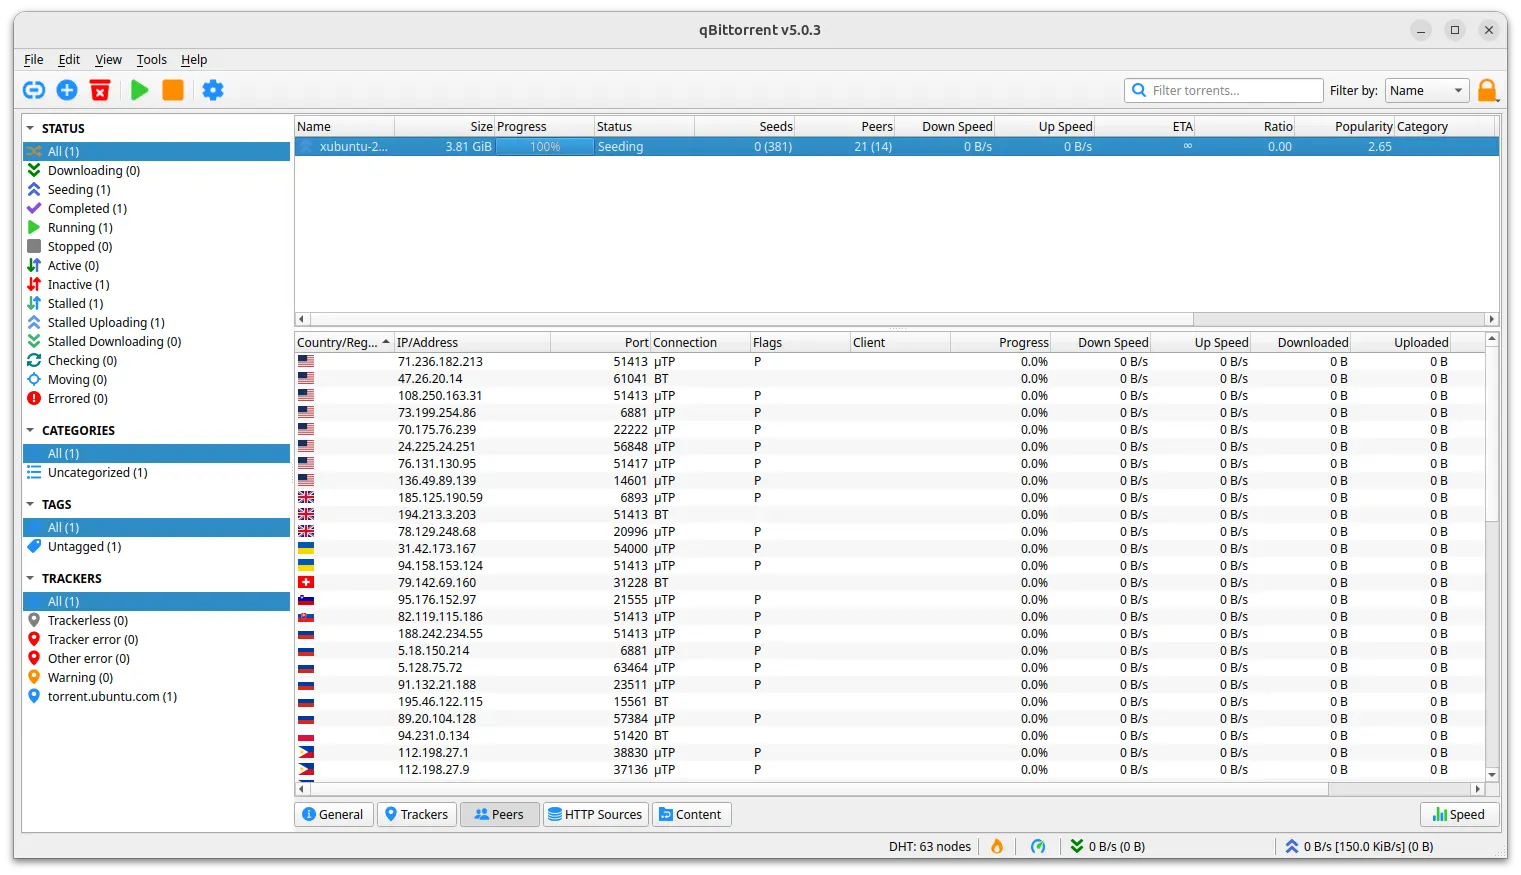Click the Add Torrent Link icon
The width and height of the screenshot is (1521, 875).
click(34, 90)
